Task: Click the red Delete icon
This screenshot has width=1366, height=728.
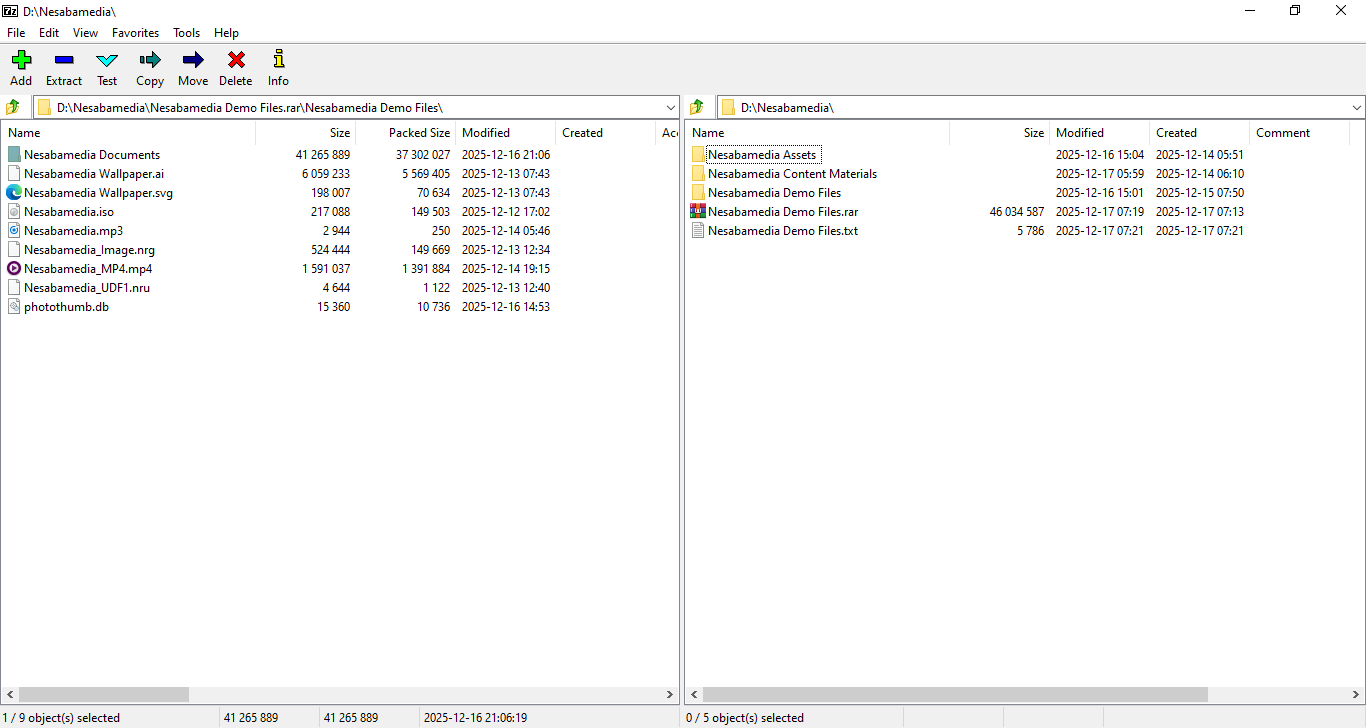Action: (x=236, y=61)
